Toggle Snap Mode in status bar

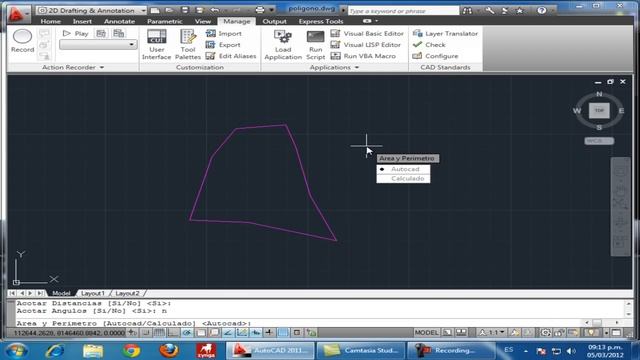(146, 333)
